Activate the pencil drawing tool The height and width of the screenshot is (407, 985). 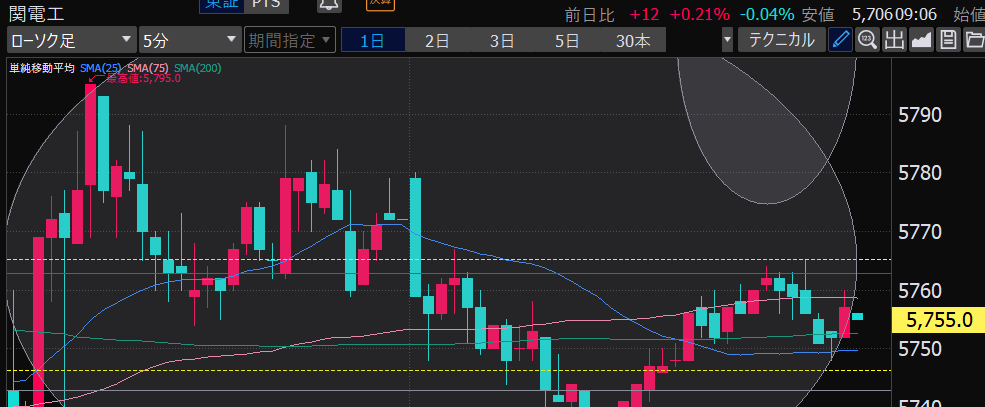[841, 40]
